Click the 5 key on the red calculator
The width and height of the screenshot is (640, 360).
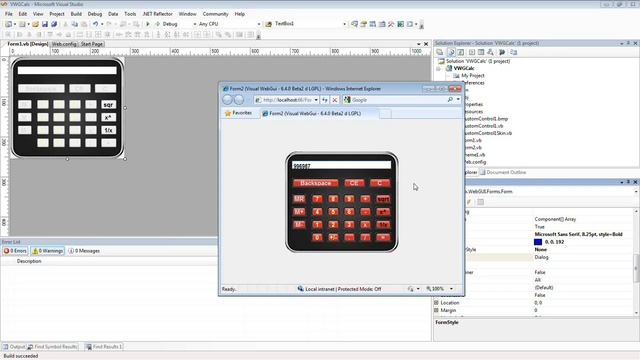333,212
